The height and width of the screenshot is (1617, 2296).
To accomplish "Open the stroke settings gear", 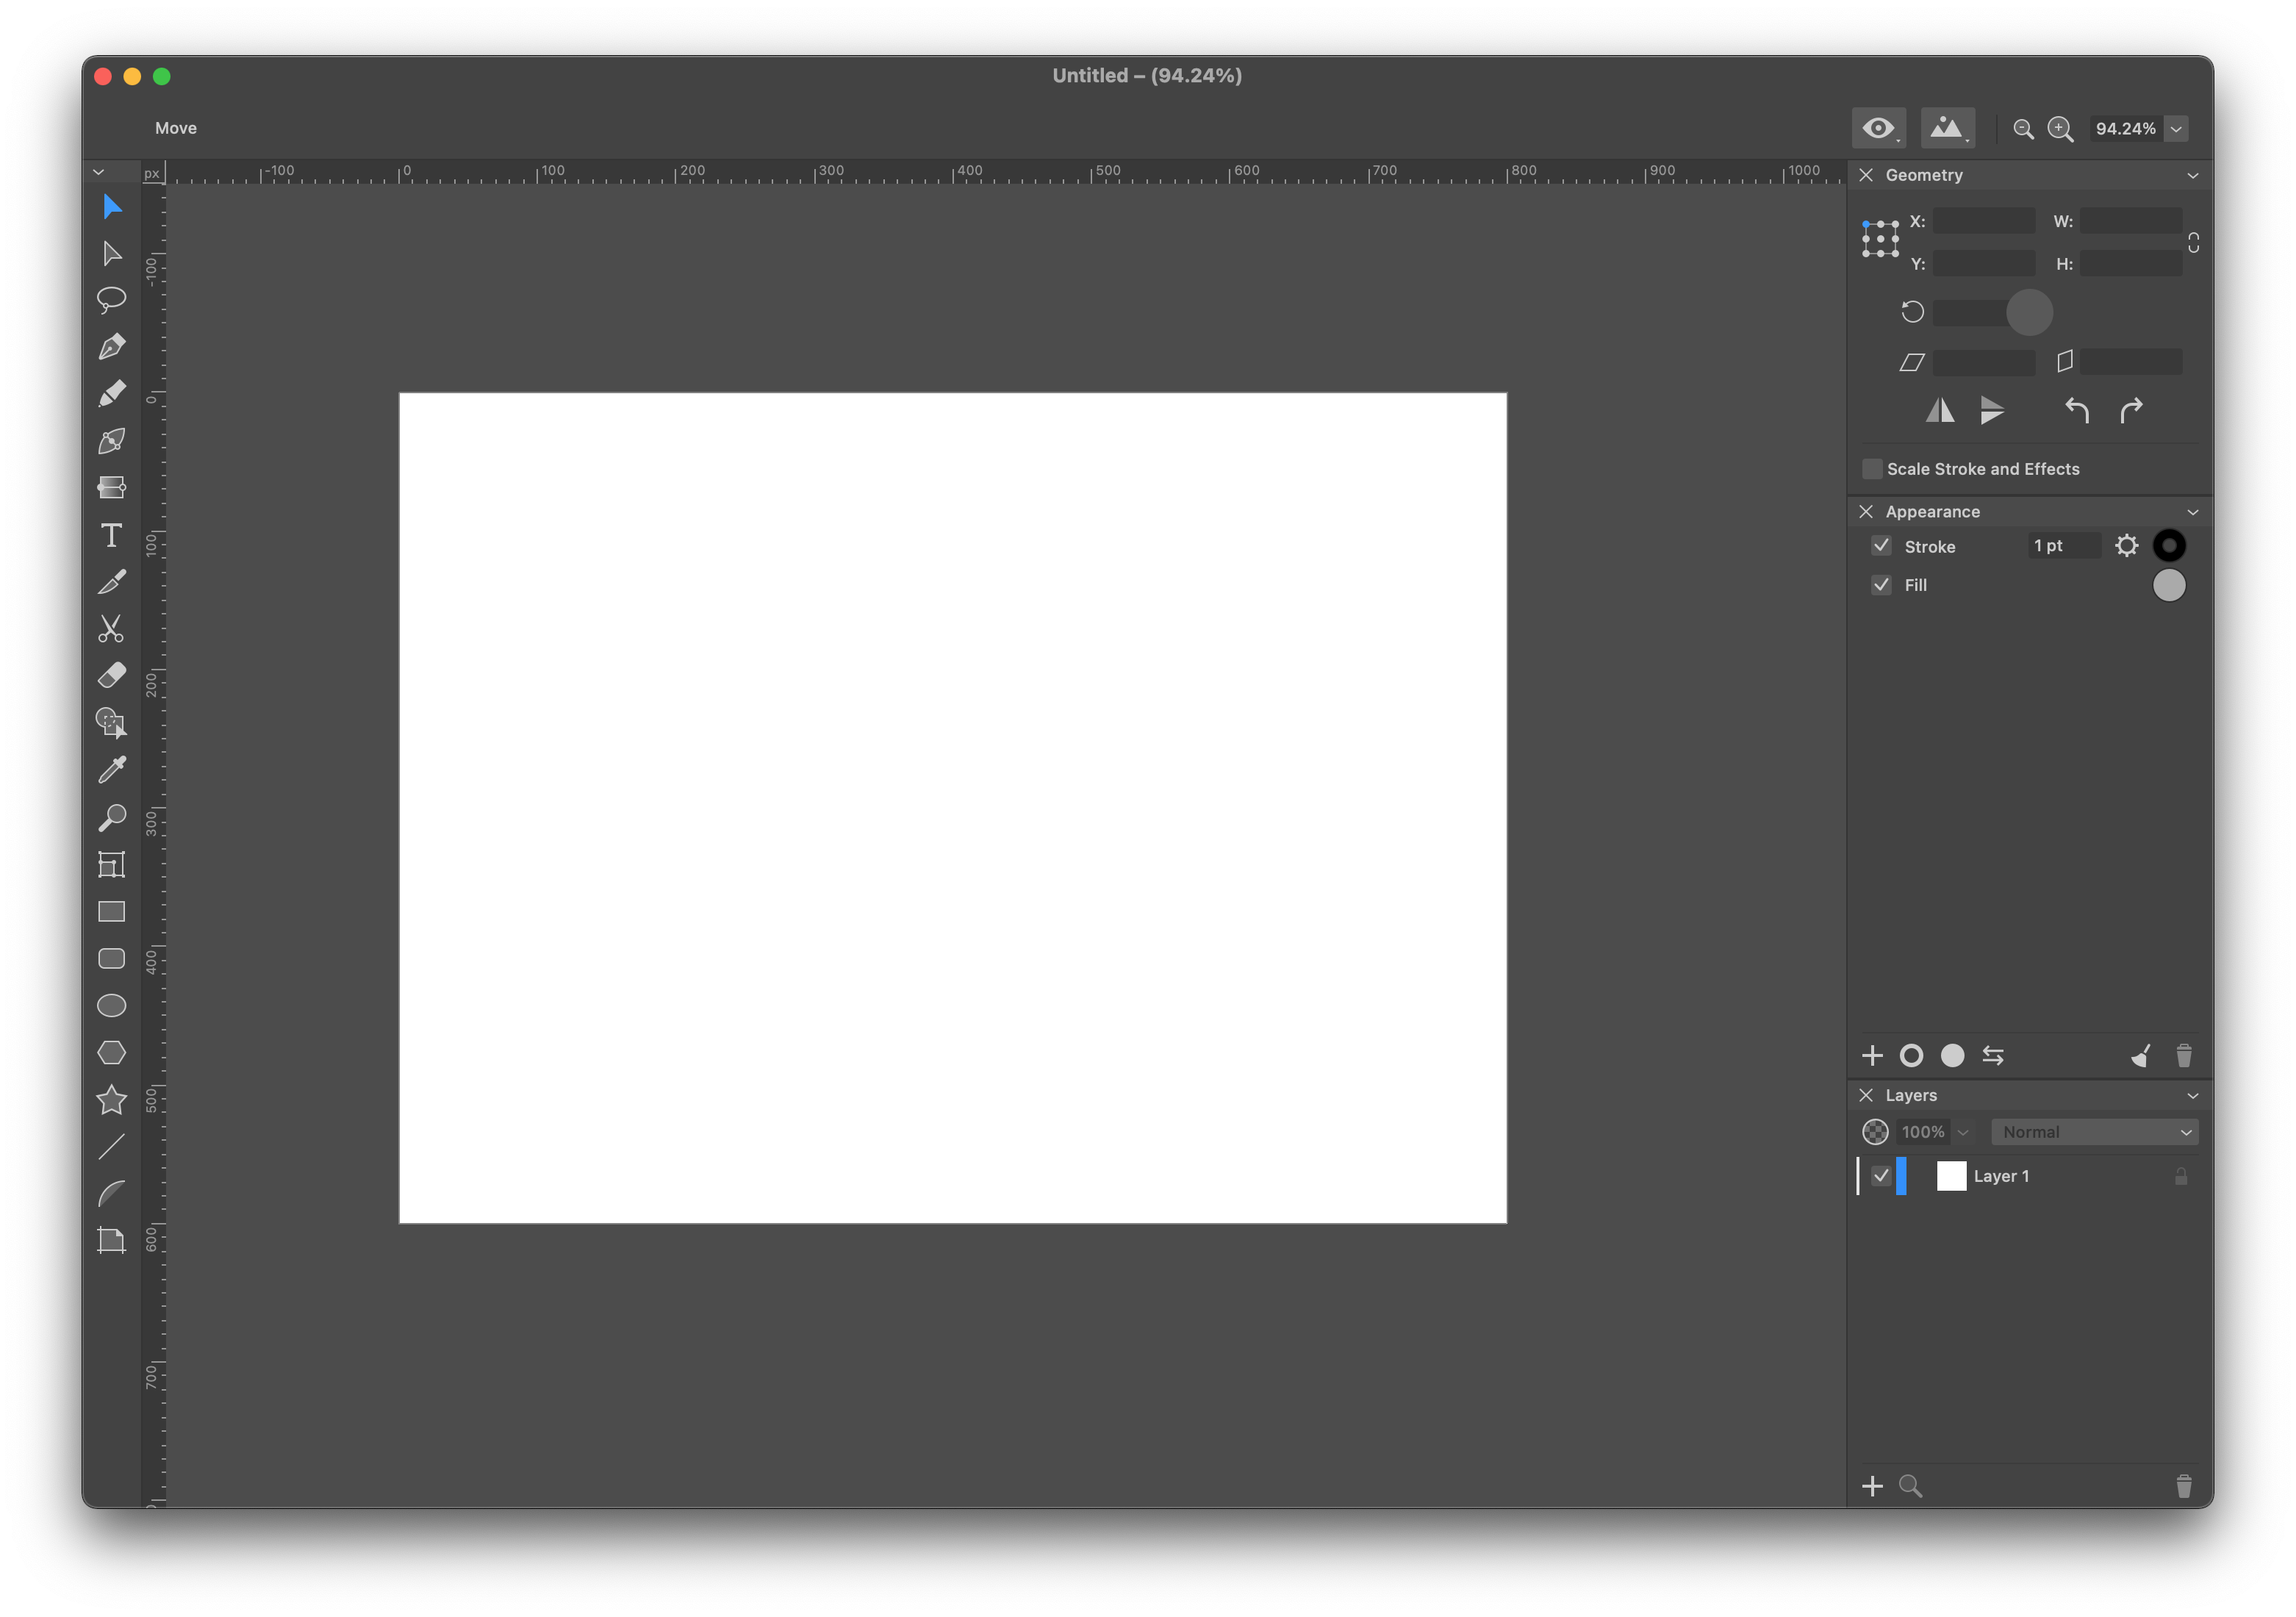I will click(x=2126, y=546).
